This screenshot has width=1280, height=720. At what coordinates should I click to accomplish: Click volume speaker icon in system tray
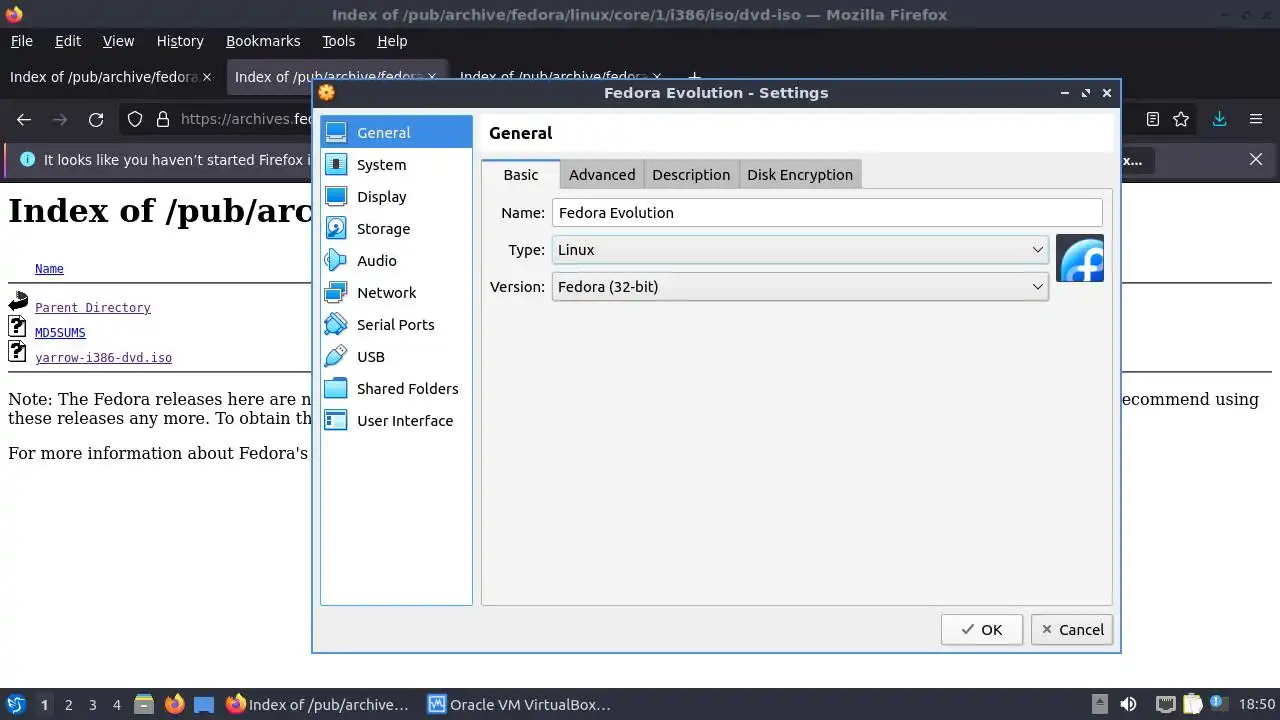[1128, 704]
